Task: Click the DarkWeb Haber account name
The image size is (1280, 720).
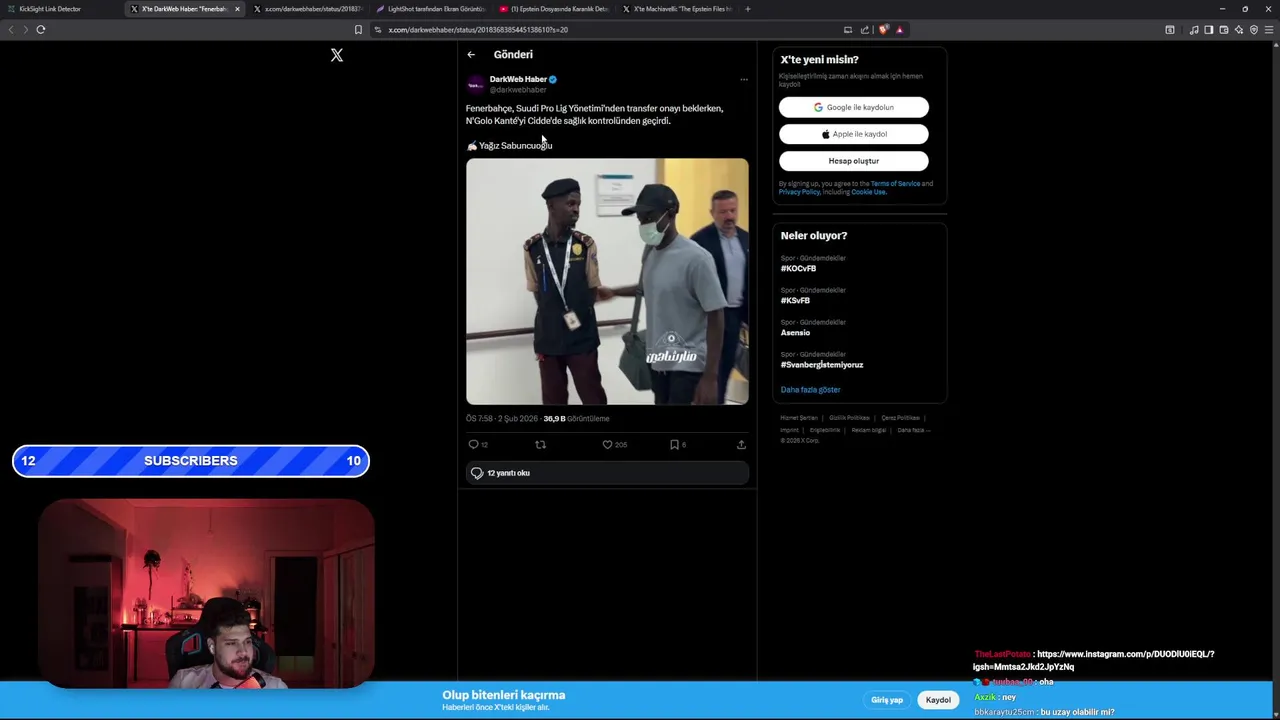Action: pos(518,79)
